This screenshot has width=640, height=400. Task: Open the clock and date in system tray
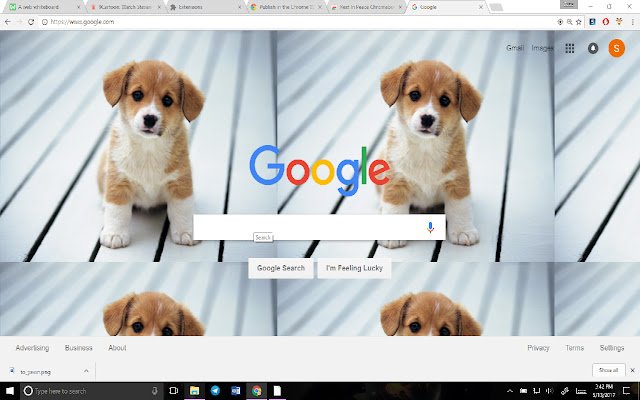[x=604, y=391]
